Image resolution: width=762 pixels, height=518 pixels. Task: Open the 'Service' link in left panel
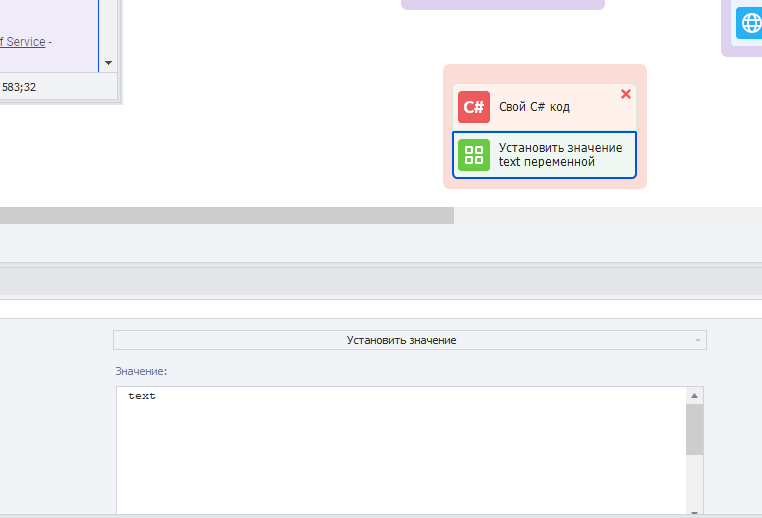(22, 42)
